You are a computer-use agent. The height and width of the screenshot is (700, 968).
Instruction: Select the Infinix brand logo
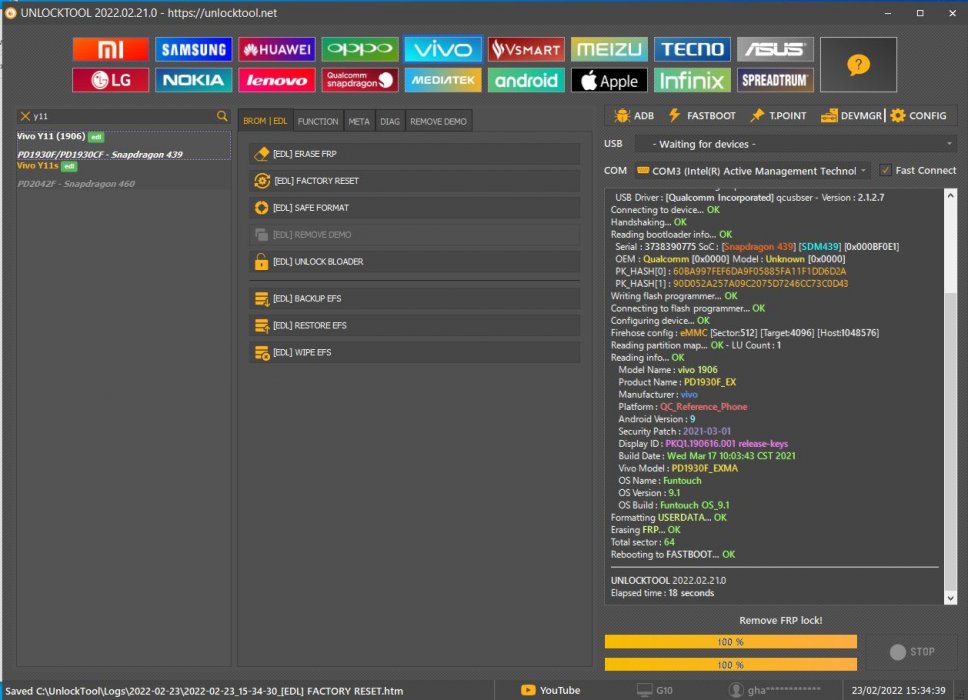pos(692,80)
